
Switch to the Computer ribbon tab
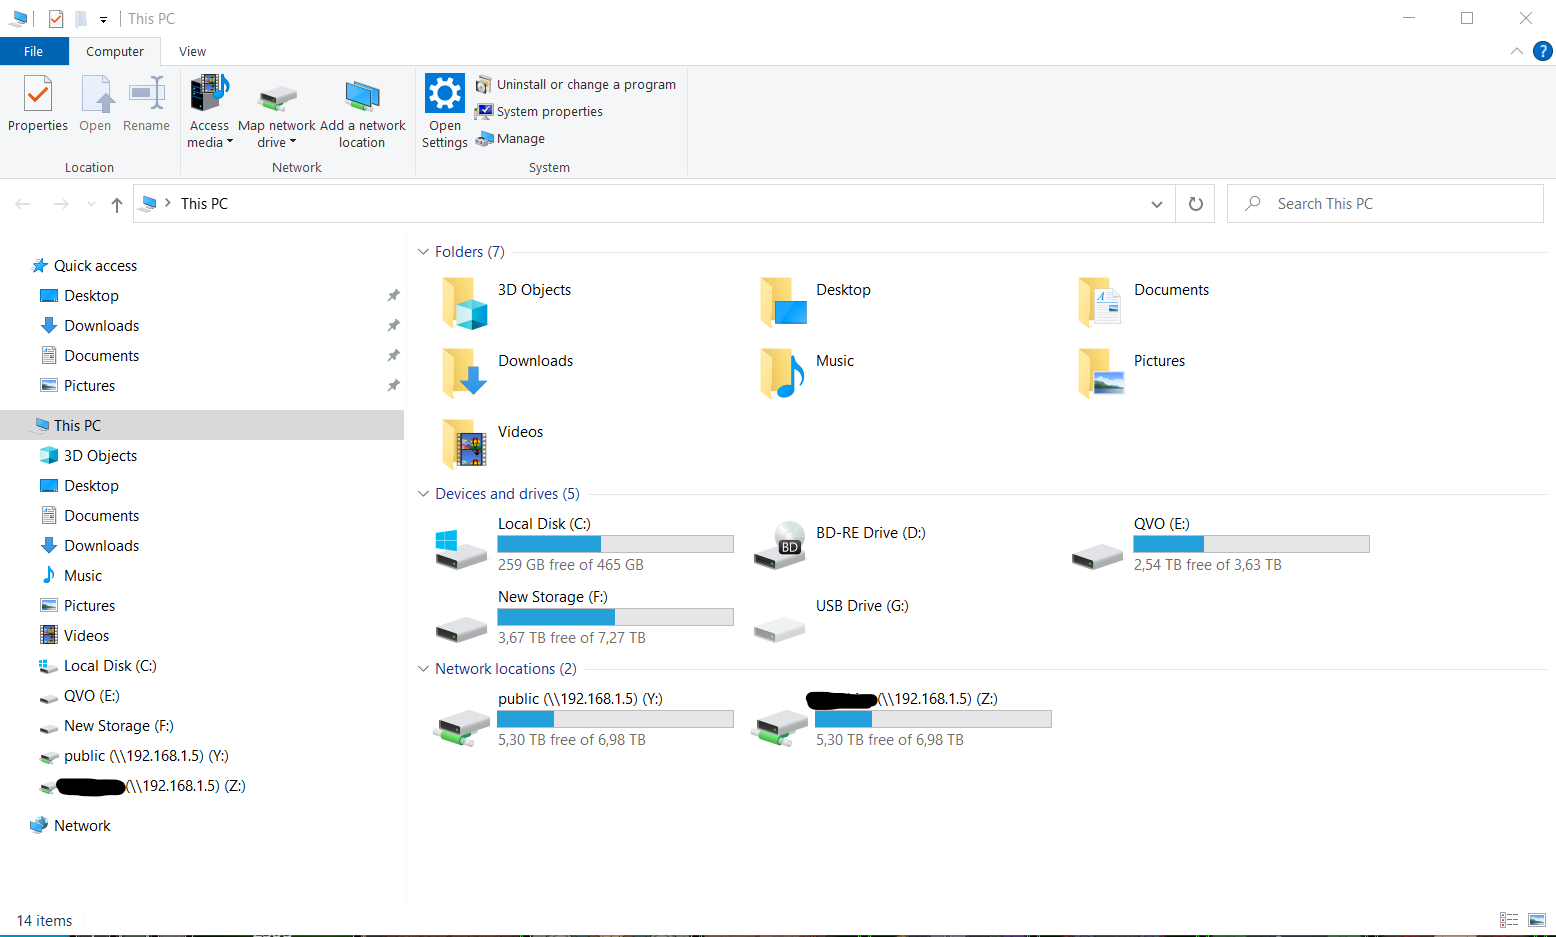(115, 51)
